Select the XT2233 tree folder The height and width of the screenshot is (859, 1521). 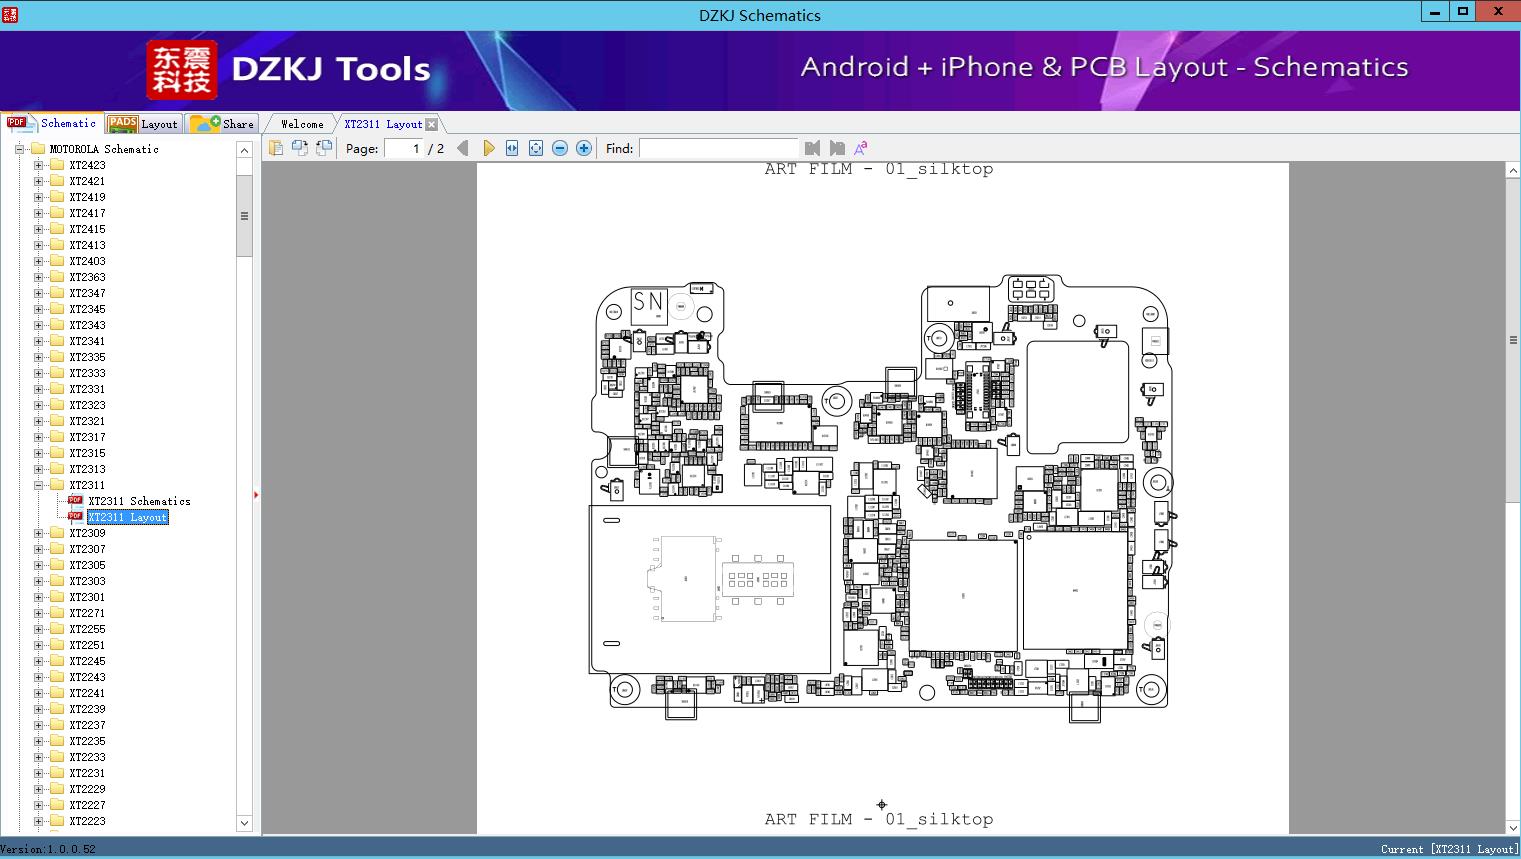tap(87, 757)
